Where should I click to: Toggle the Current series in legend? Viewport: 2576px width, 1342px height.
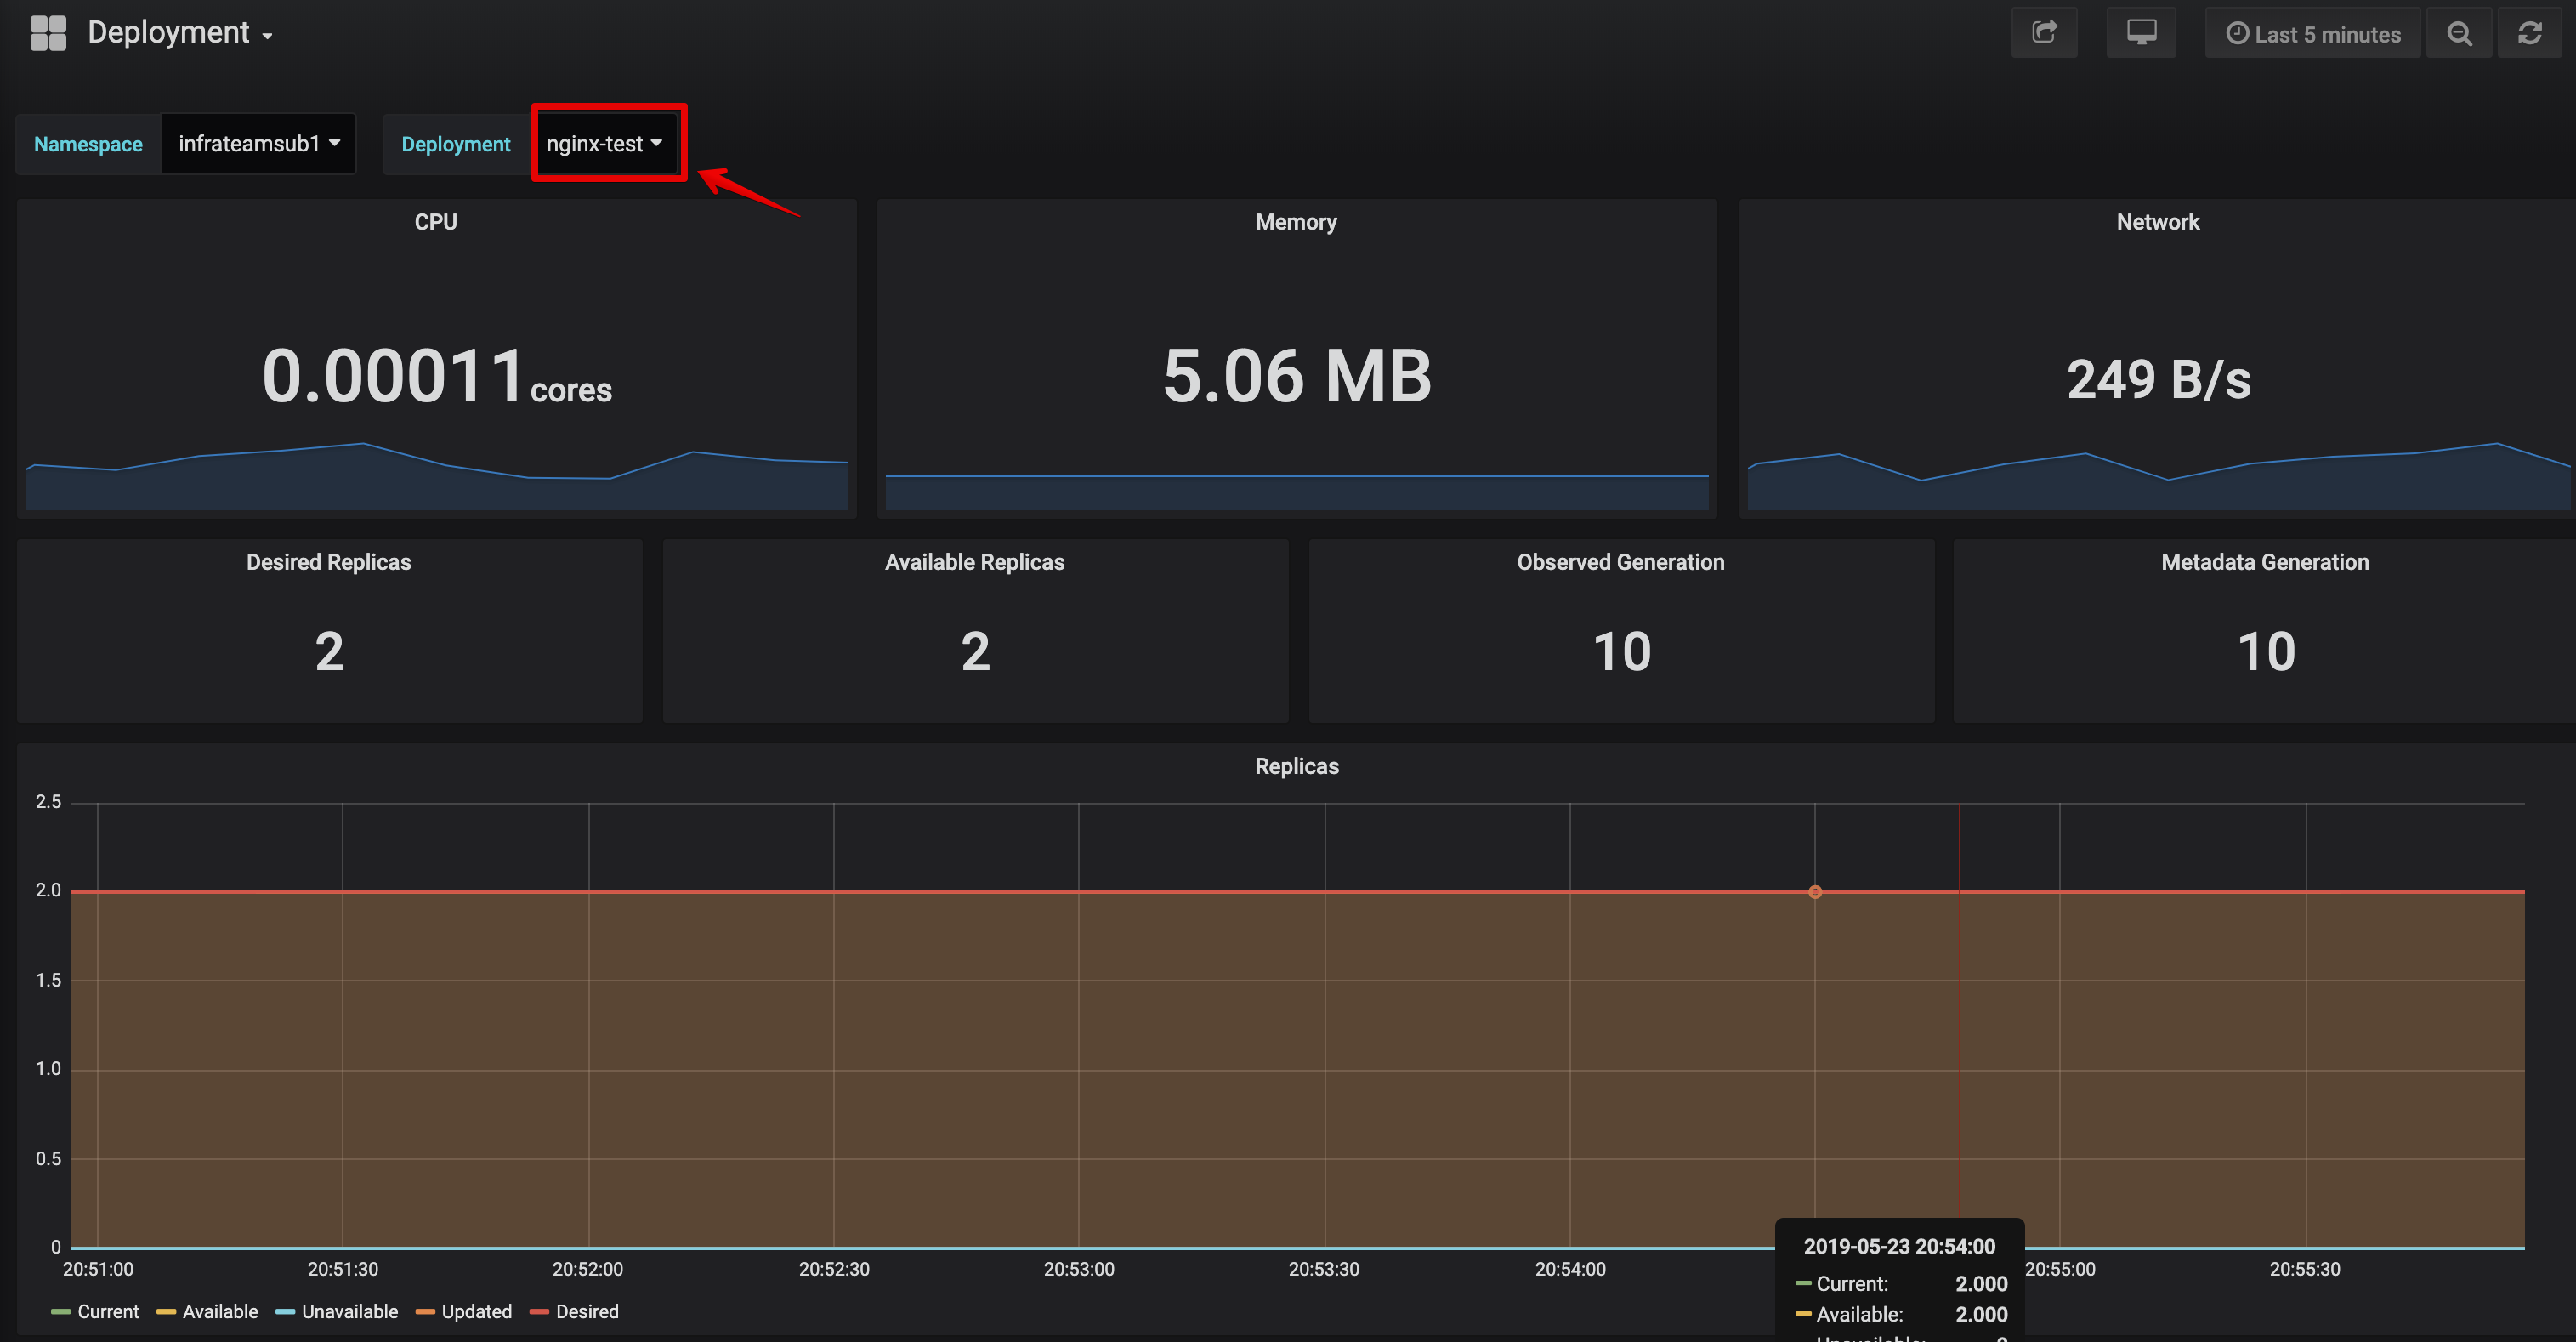[108, 1311]
